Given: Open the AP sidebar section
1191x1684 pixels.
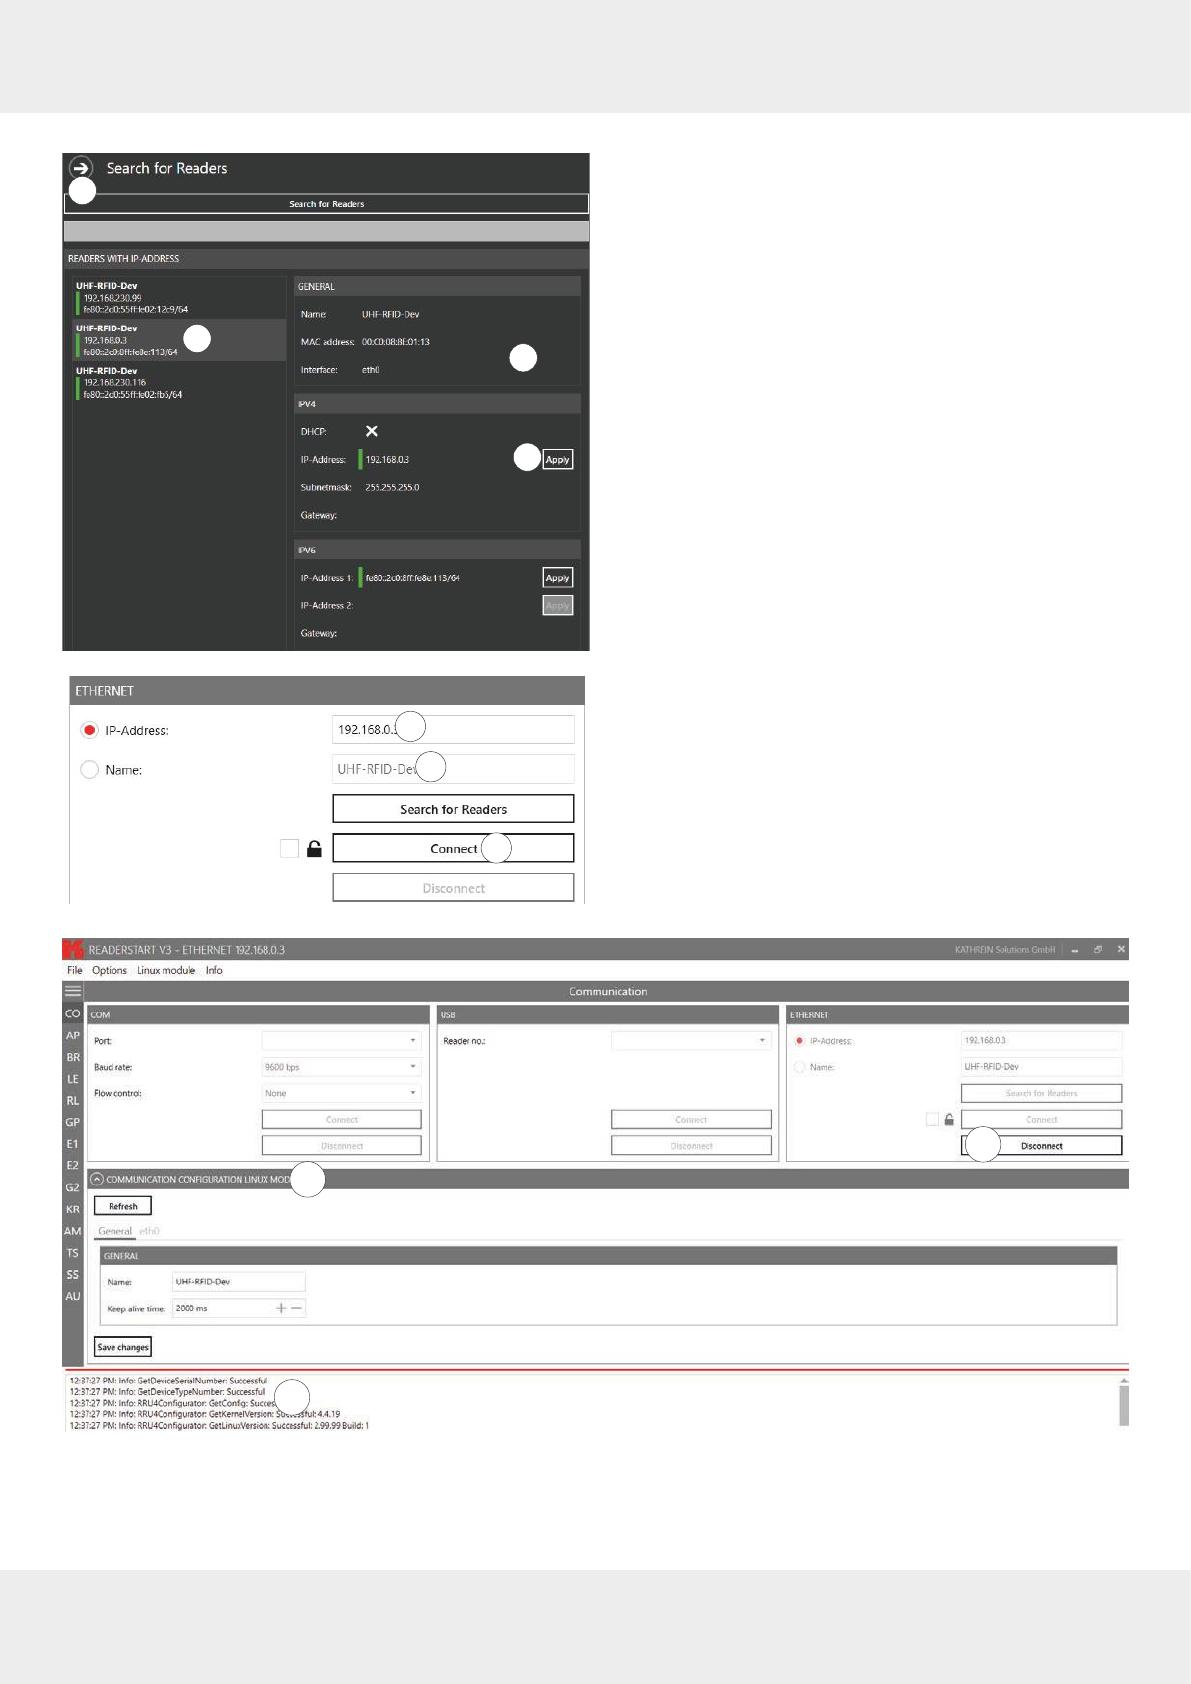Looking at the screenshot, I should point(73,1036).
